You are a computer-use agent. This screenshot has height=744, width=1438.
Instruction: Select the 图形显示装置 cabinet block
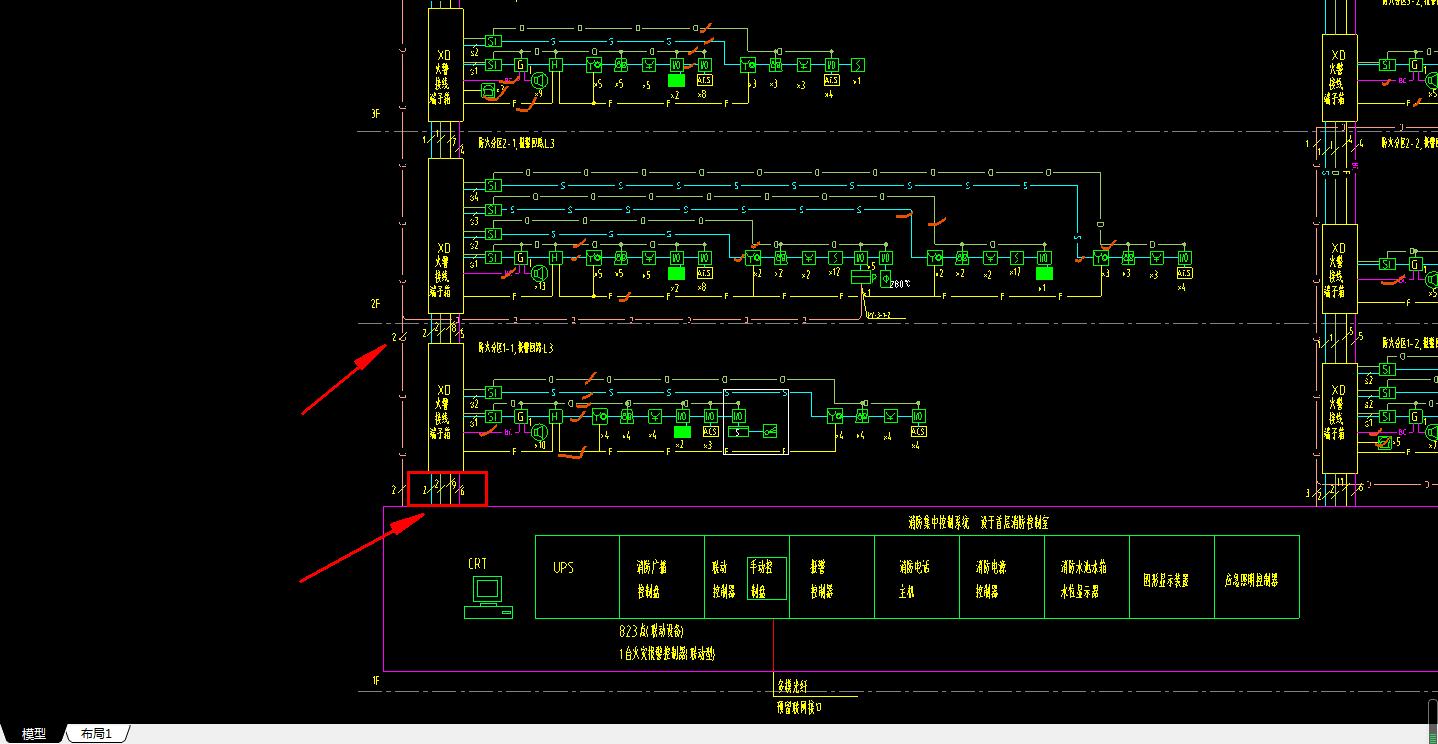[1172, 577]
